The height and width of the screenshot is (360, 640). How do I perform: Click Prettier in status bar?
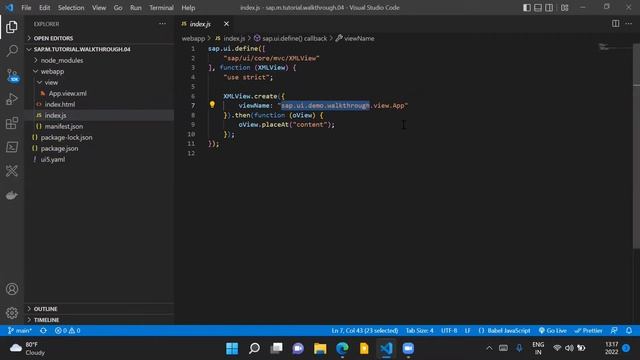tap(588, 330)
